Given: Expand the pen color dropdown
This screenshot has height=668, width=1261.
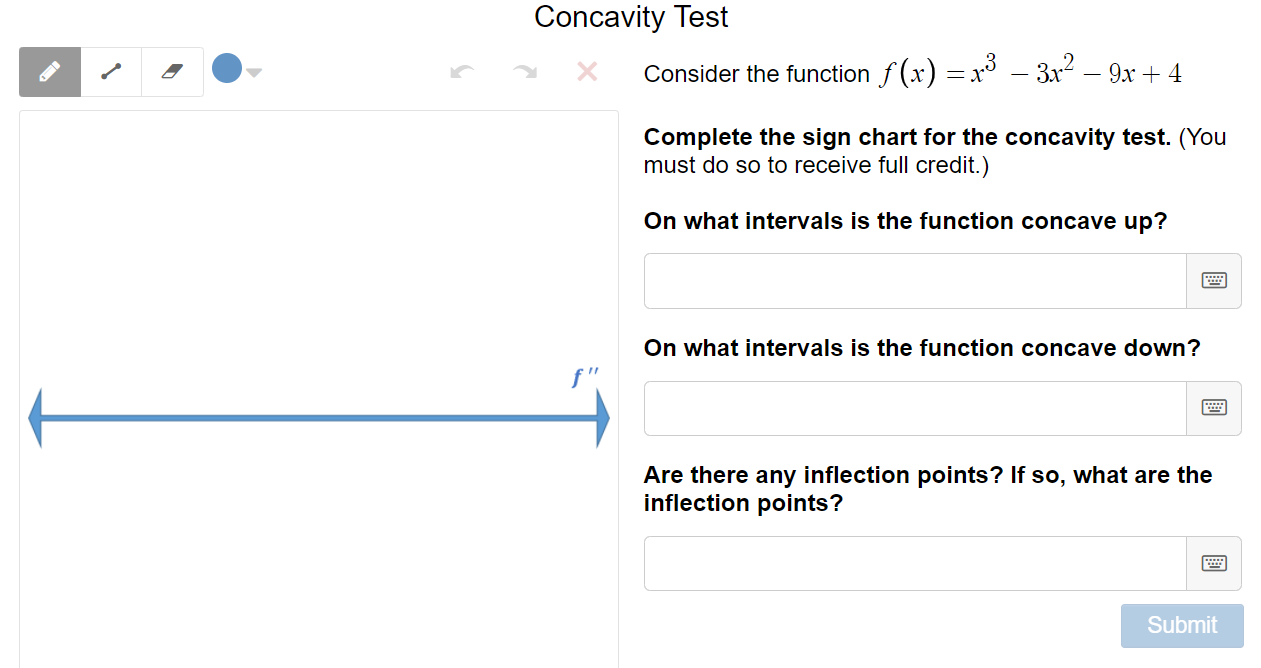Looking at the screenshot, I should coord(254,73).
